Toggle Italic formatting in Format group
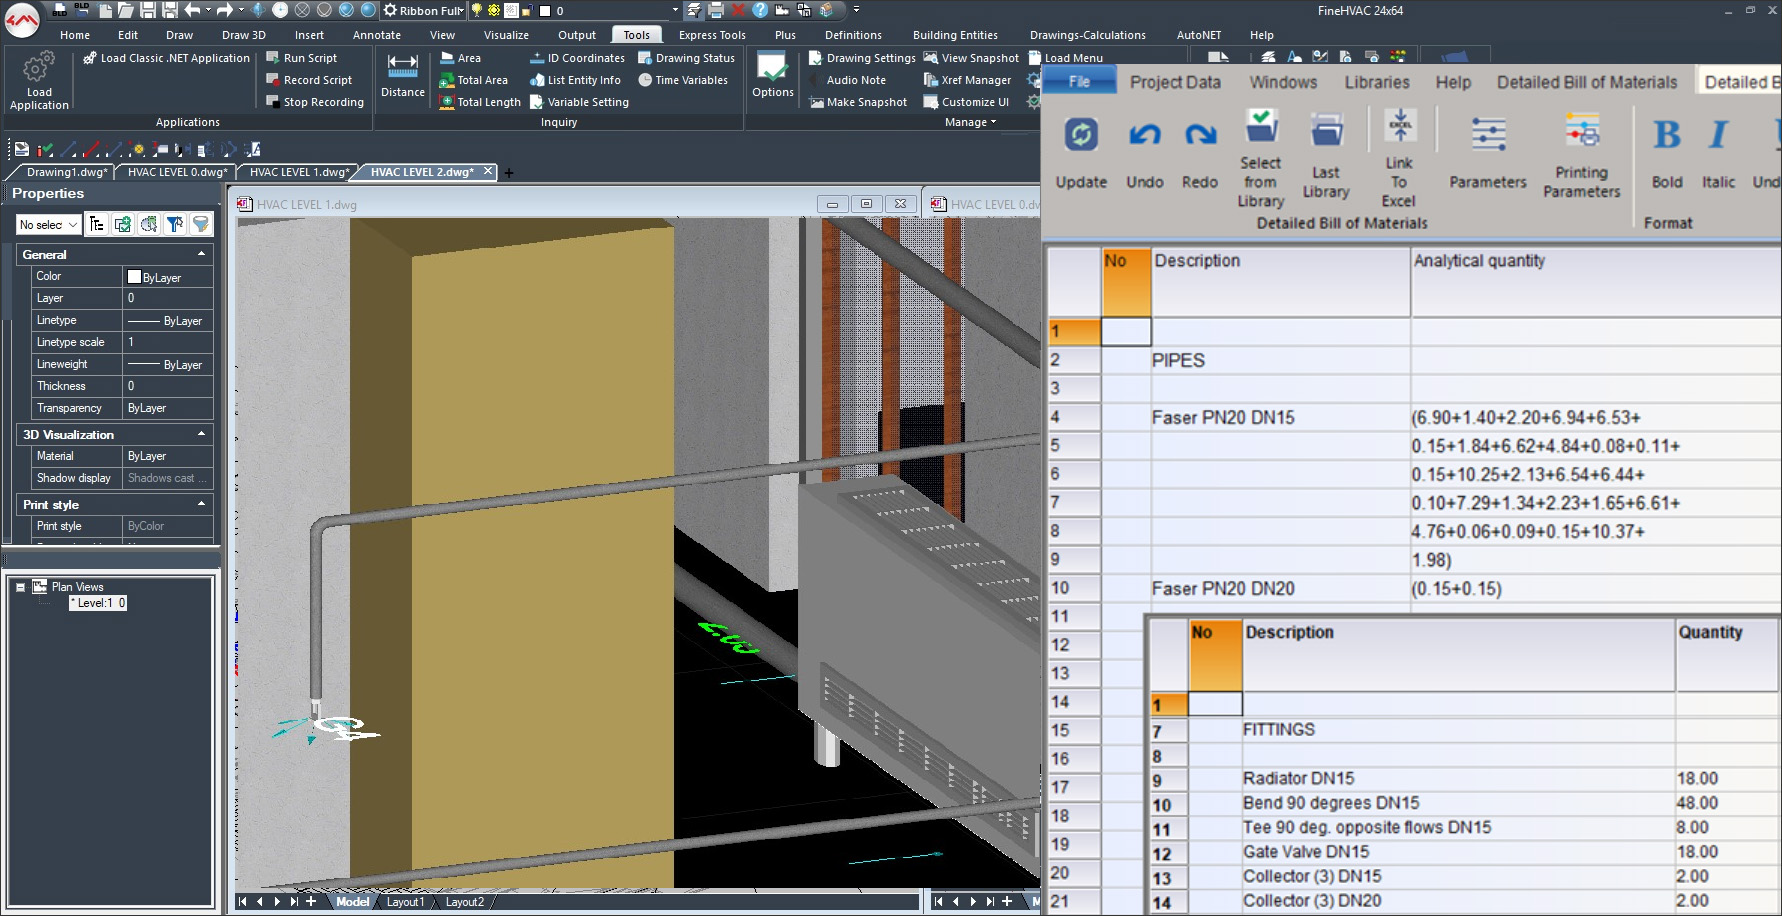Image resolution: width=1782 pixels, height=916 pixels. 1718,135
